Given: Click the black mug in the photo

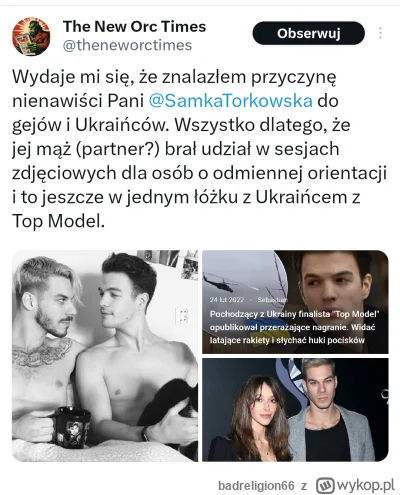Looking at the screenshot, I should coord(70,427).
